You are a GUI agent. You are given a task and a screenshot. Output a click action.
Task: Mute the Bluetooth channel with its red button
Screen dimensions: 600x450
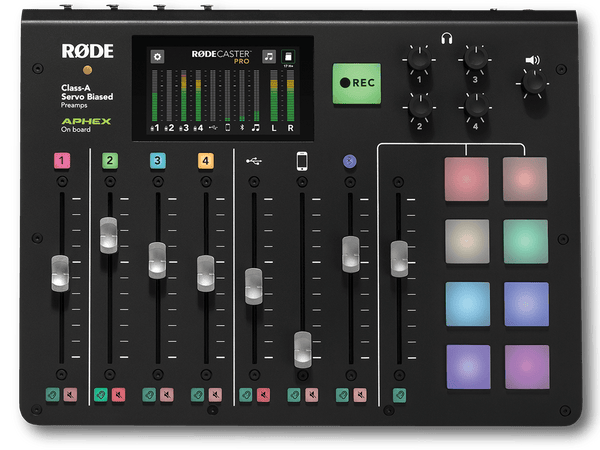(360, 395)
